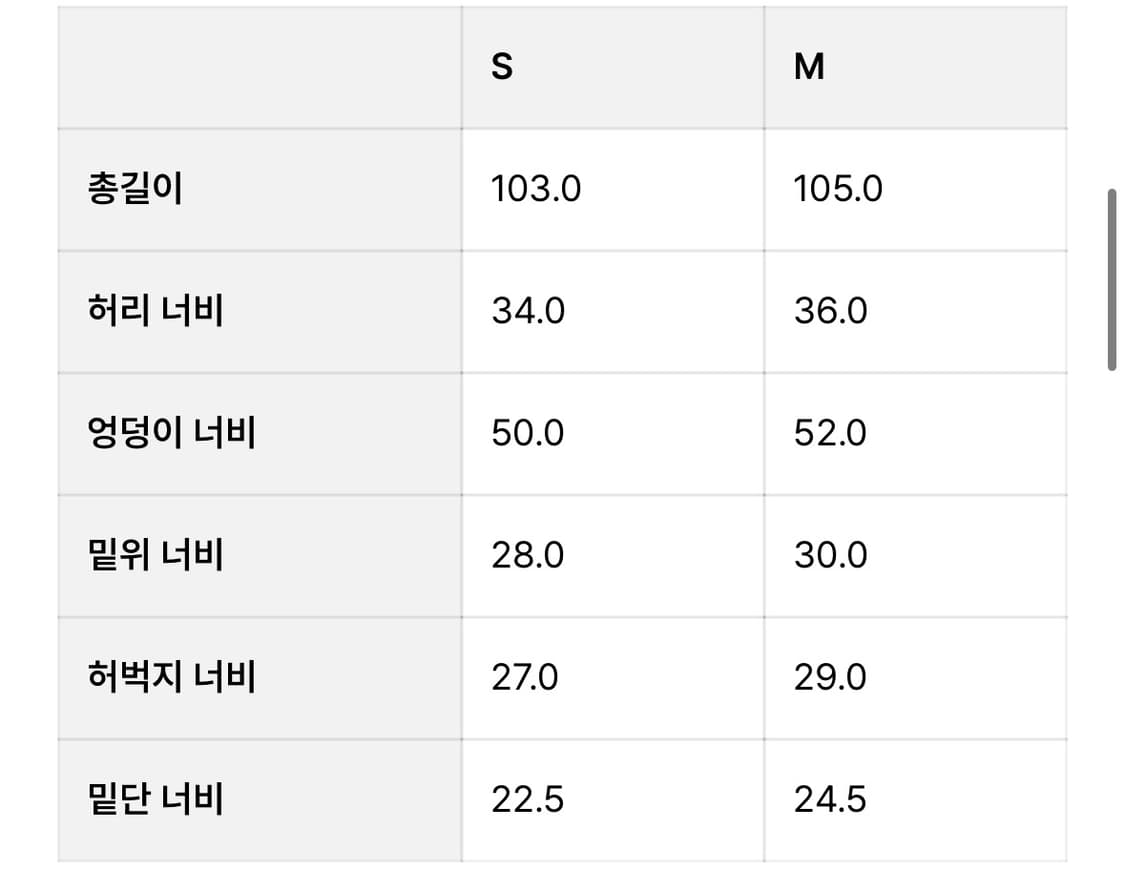Select the 24.5 hem width cell
Screen dimensions: 1125x887
915,800
